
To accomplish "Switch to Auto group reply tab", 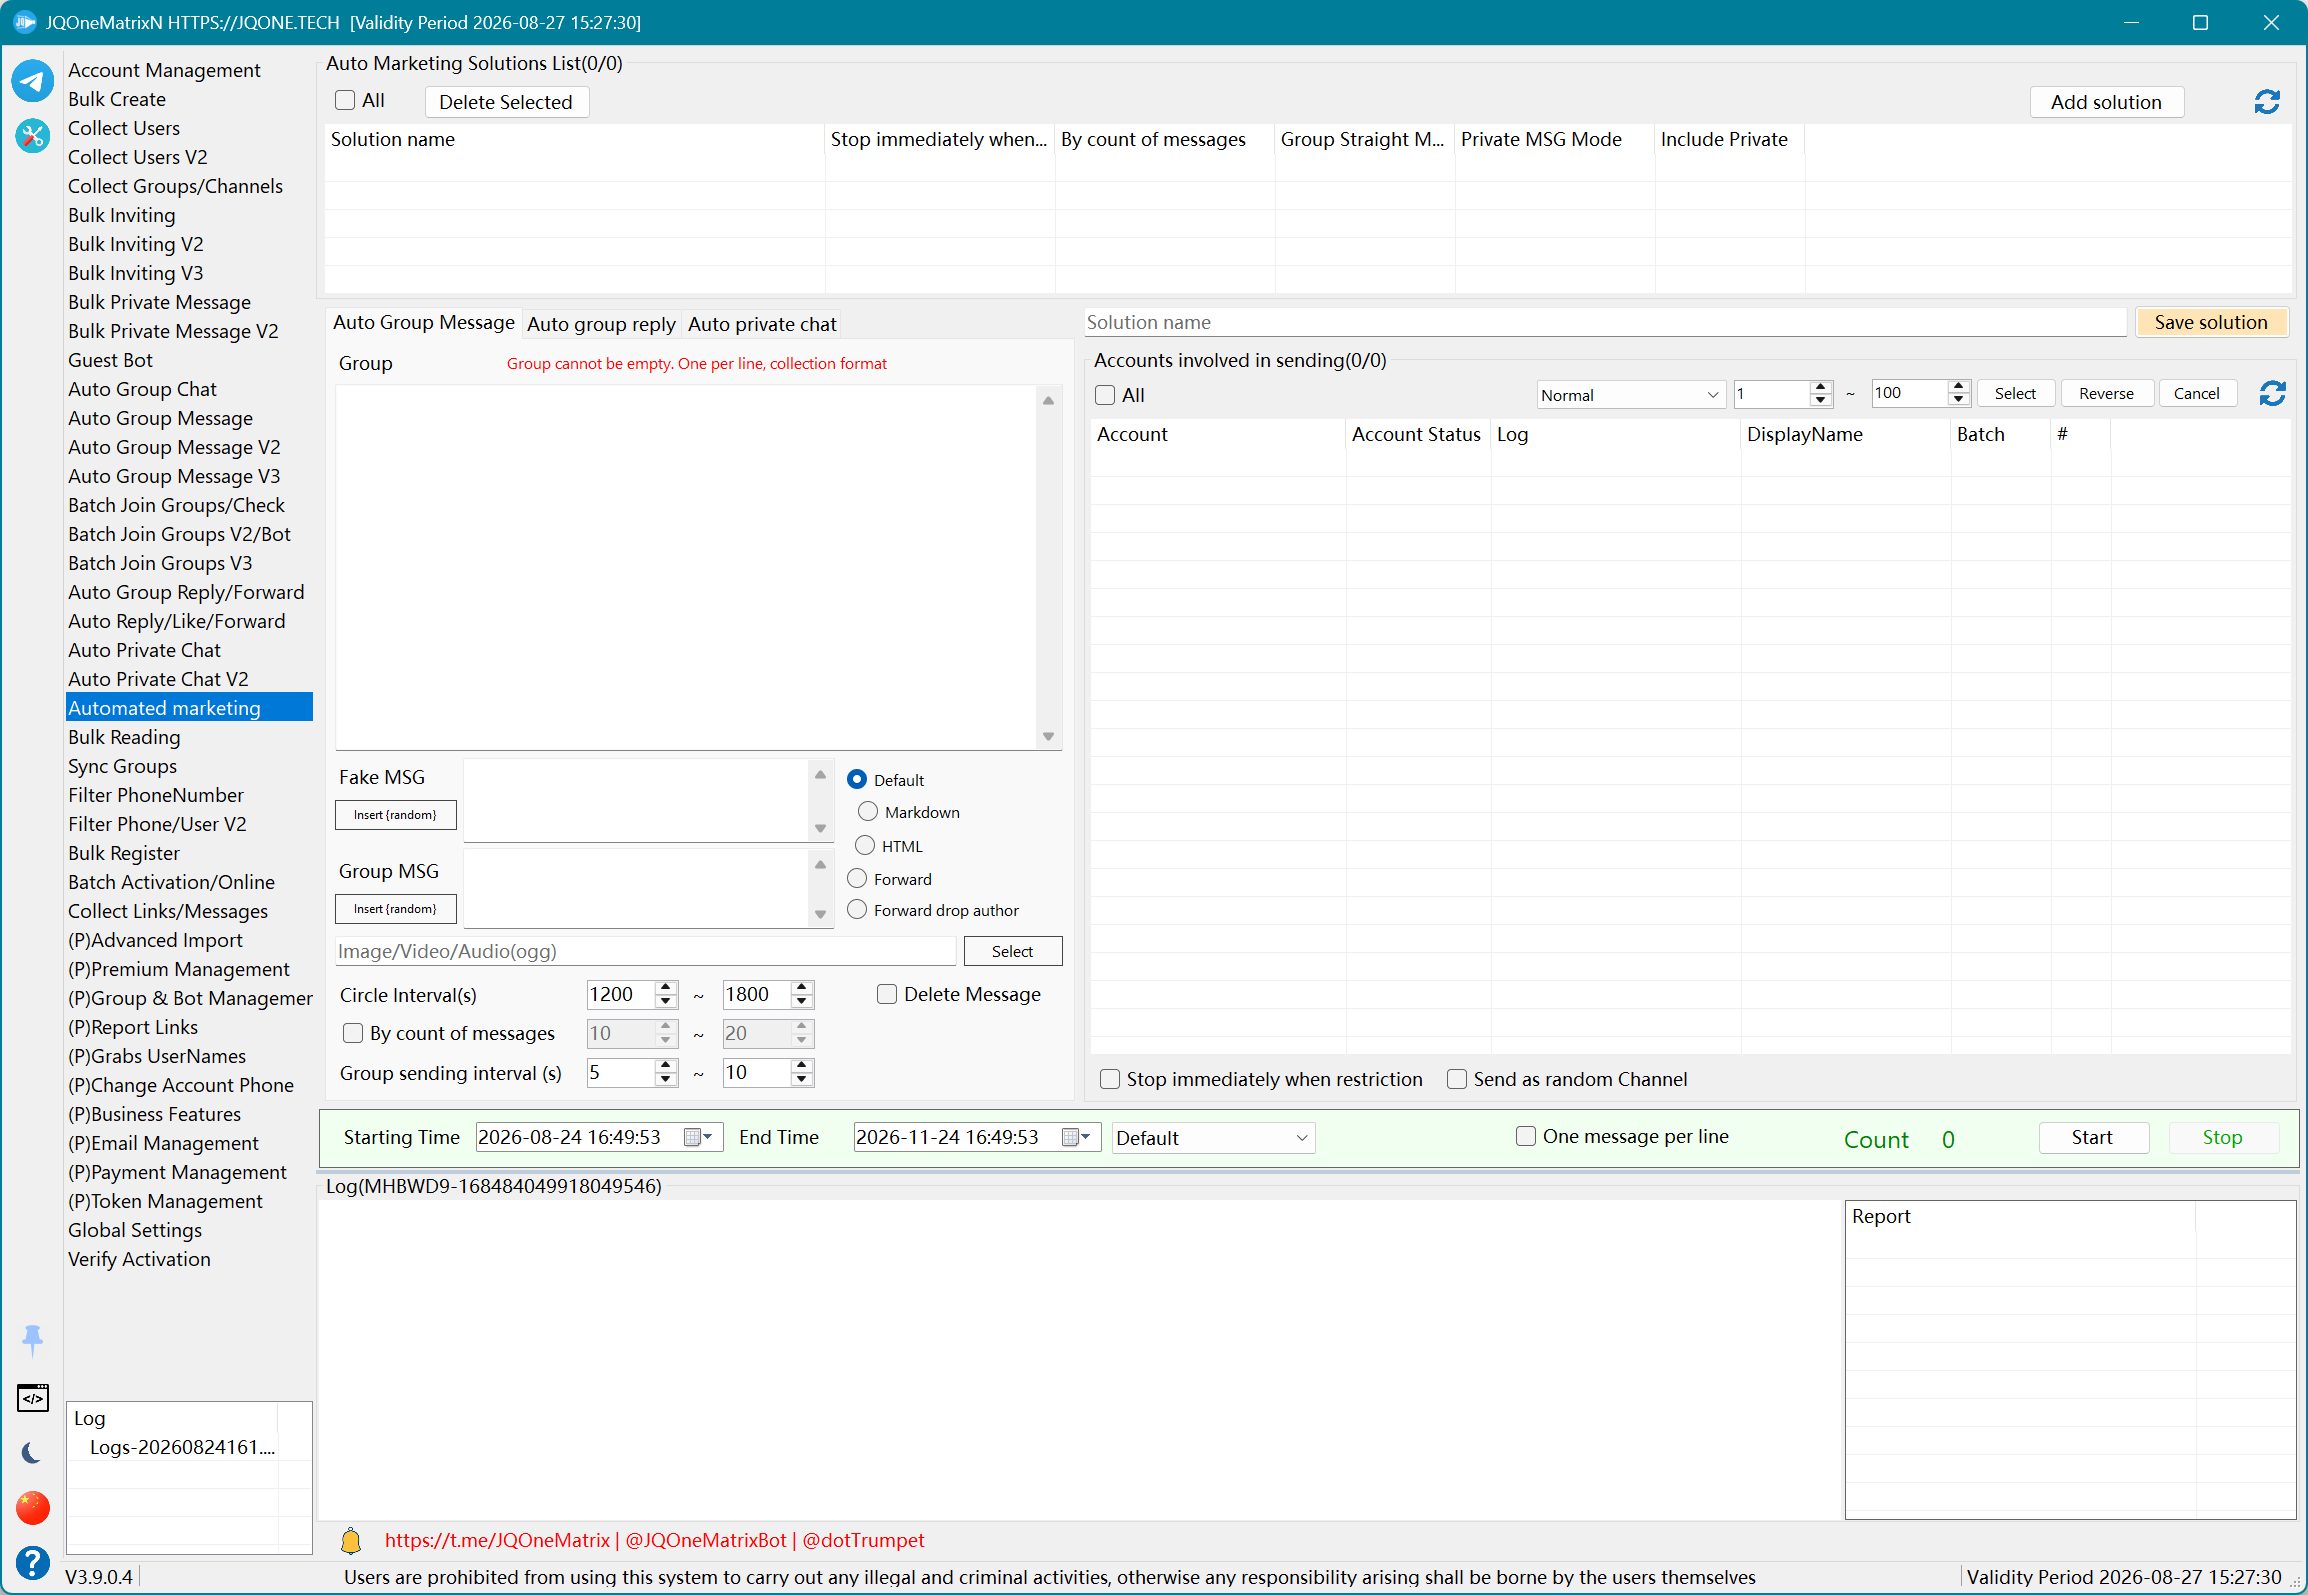I will click(x=601, y=324).
